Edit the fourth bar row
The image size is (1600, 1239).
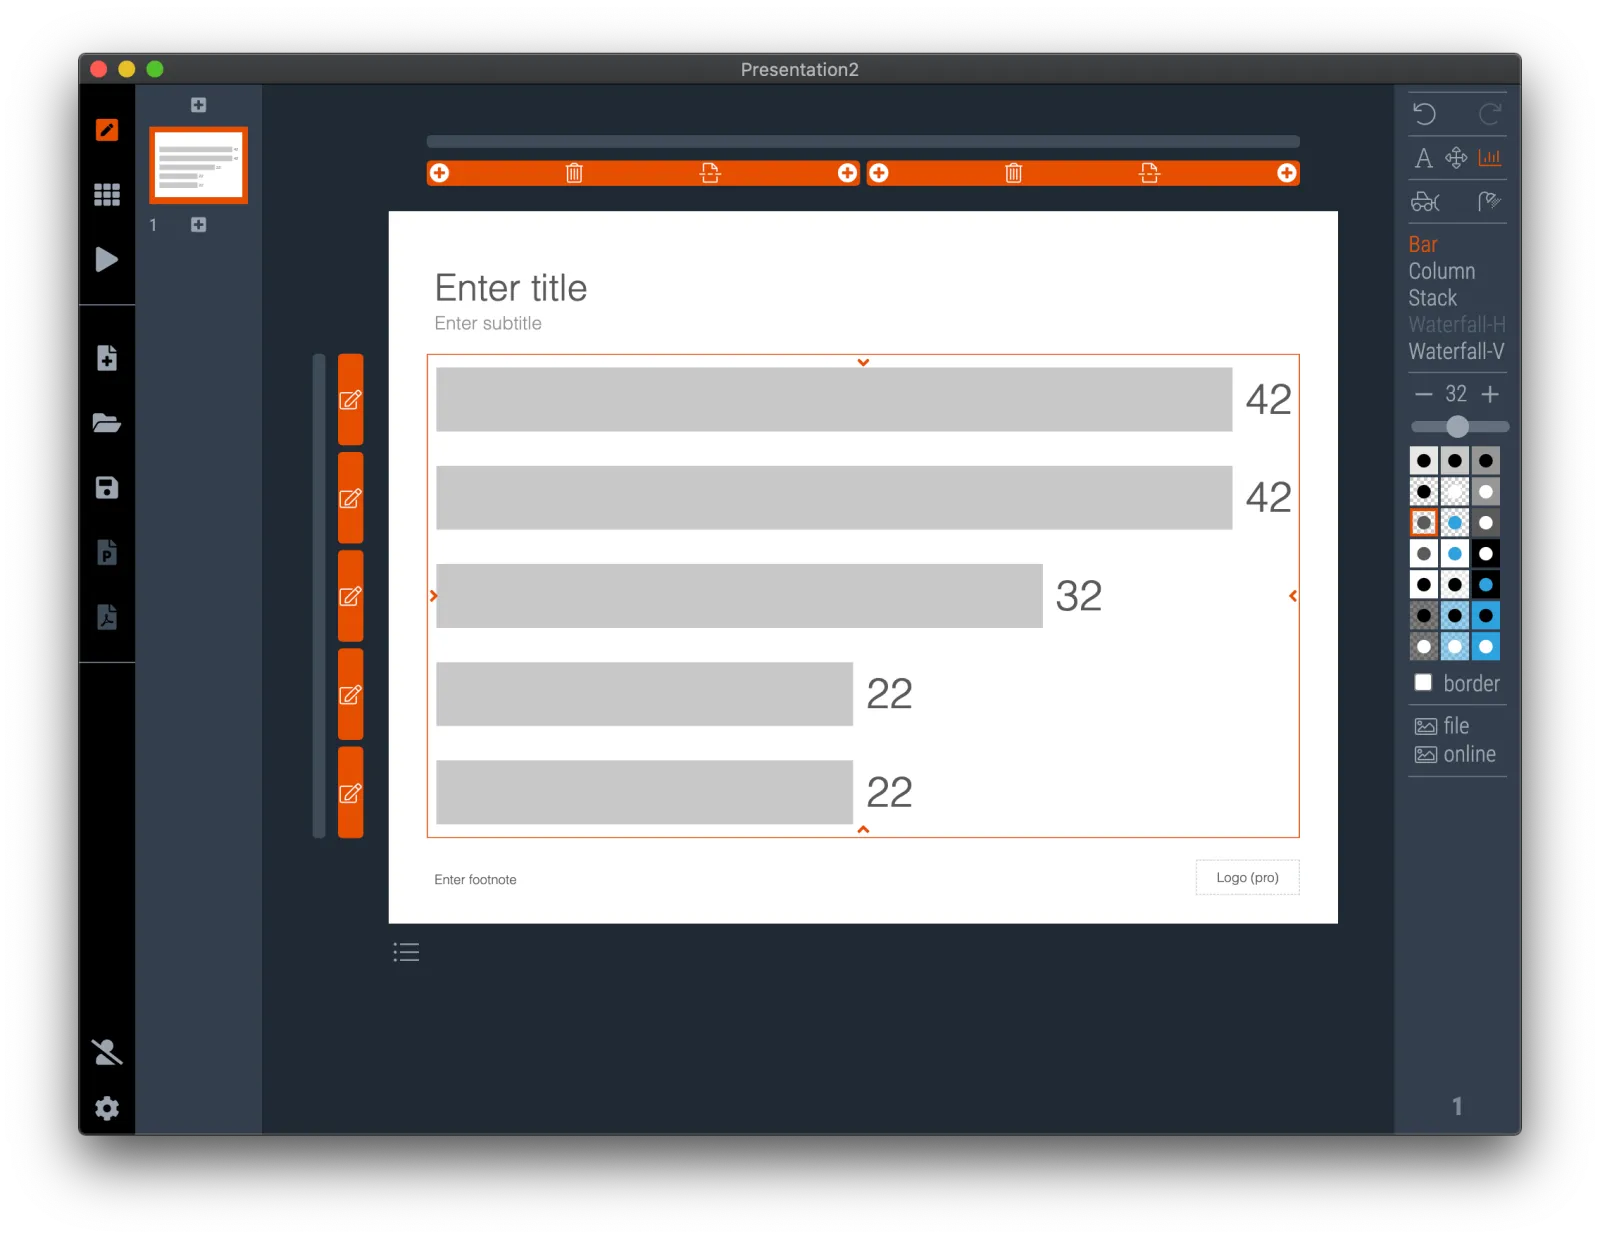click(x=350, y=694)
